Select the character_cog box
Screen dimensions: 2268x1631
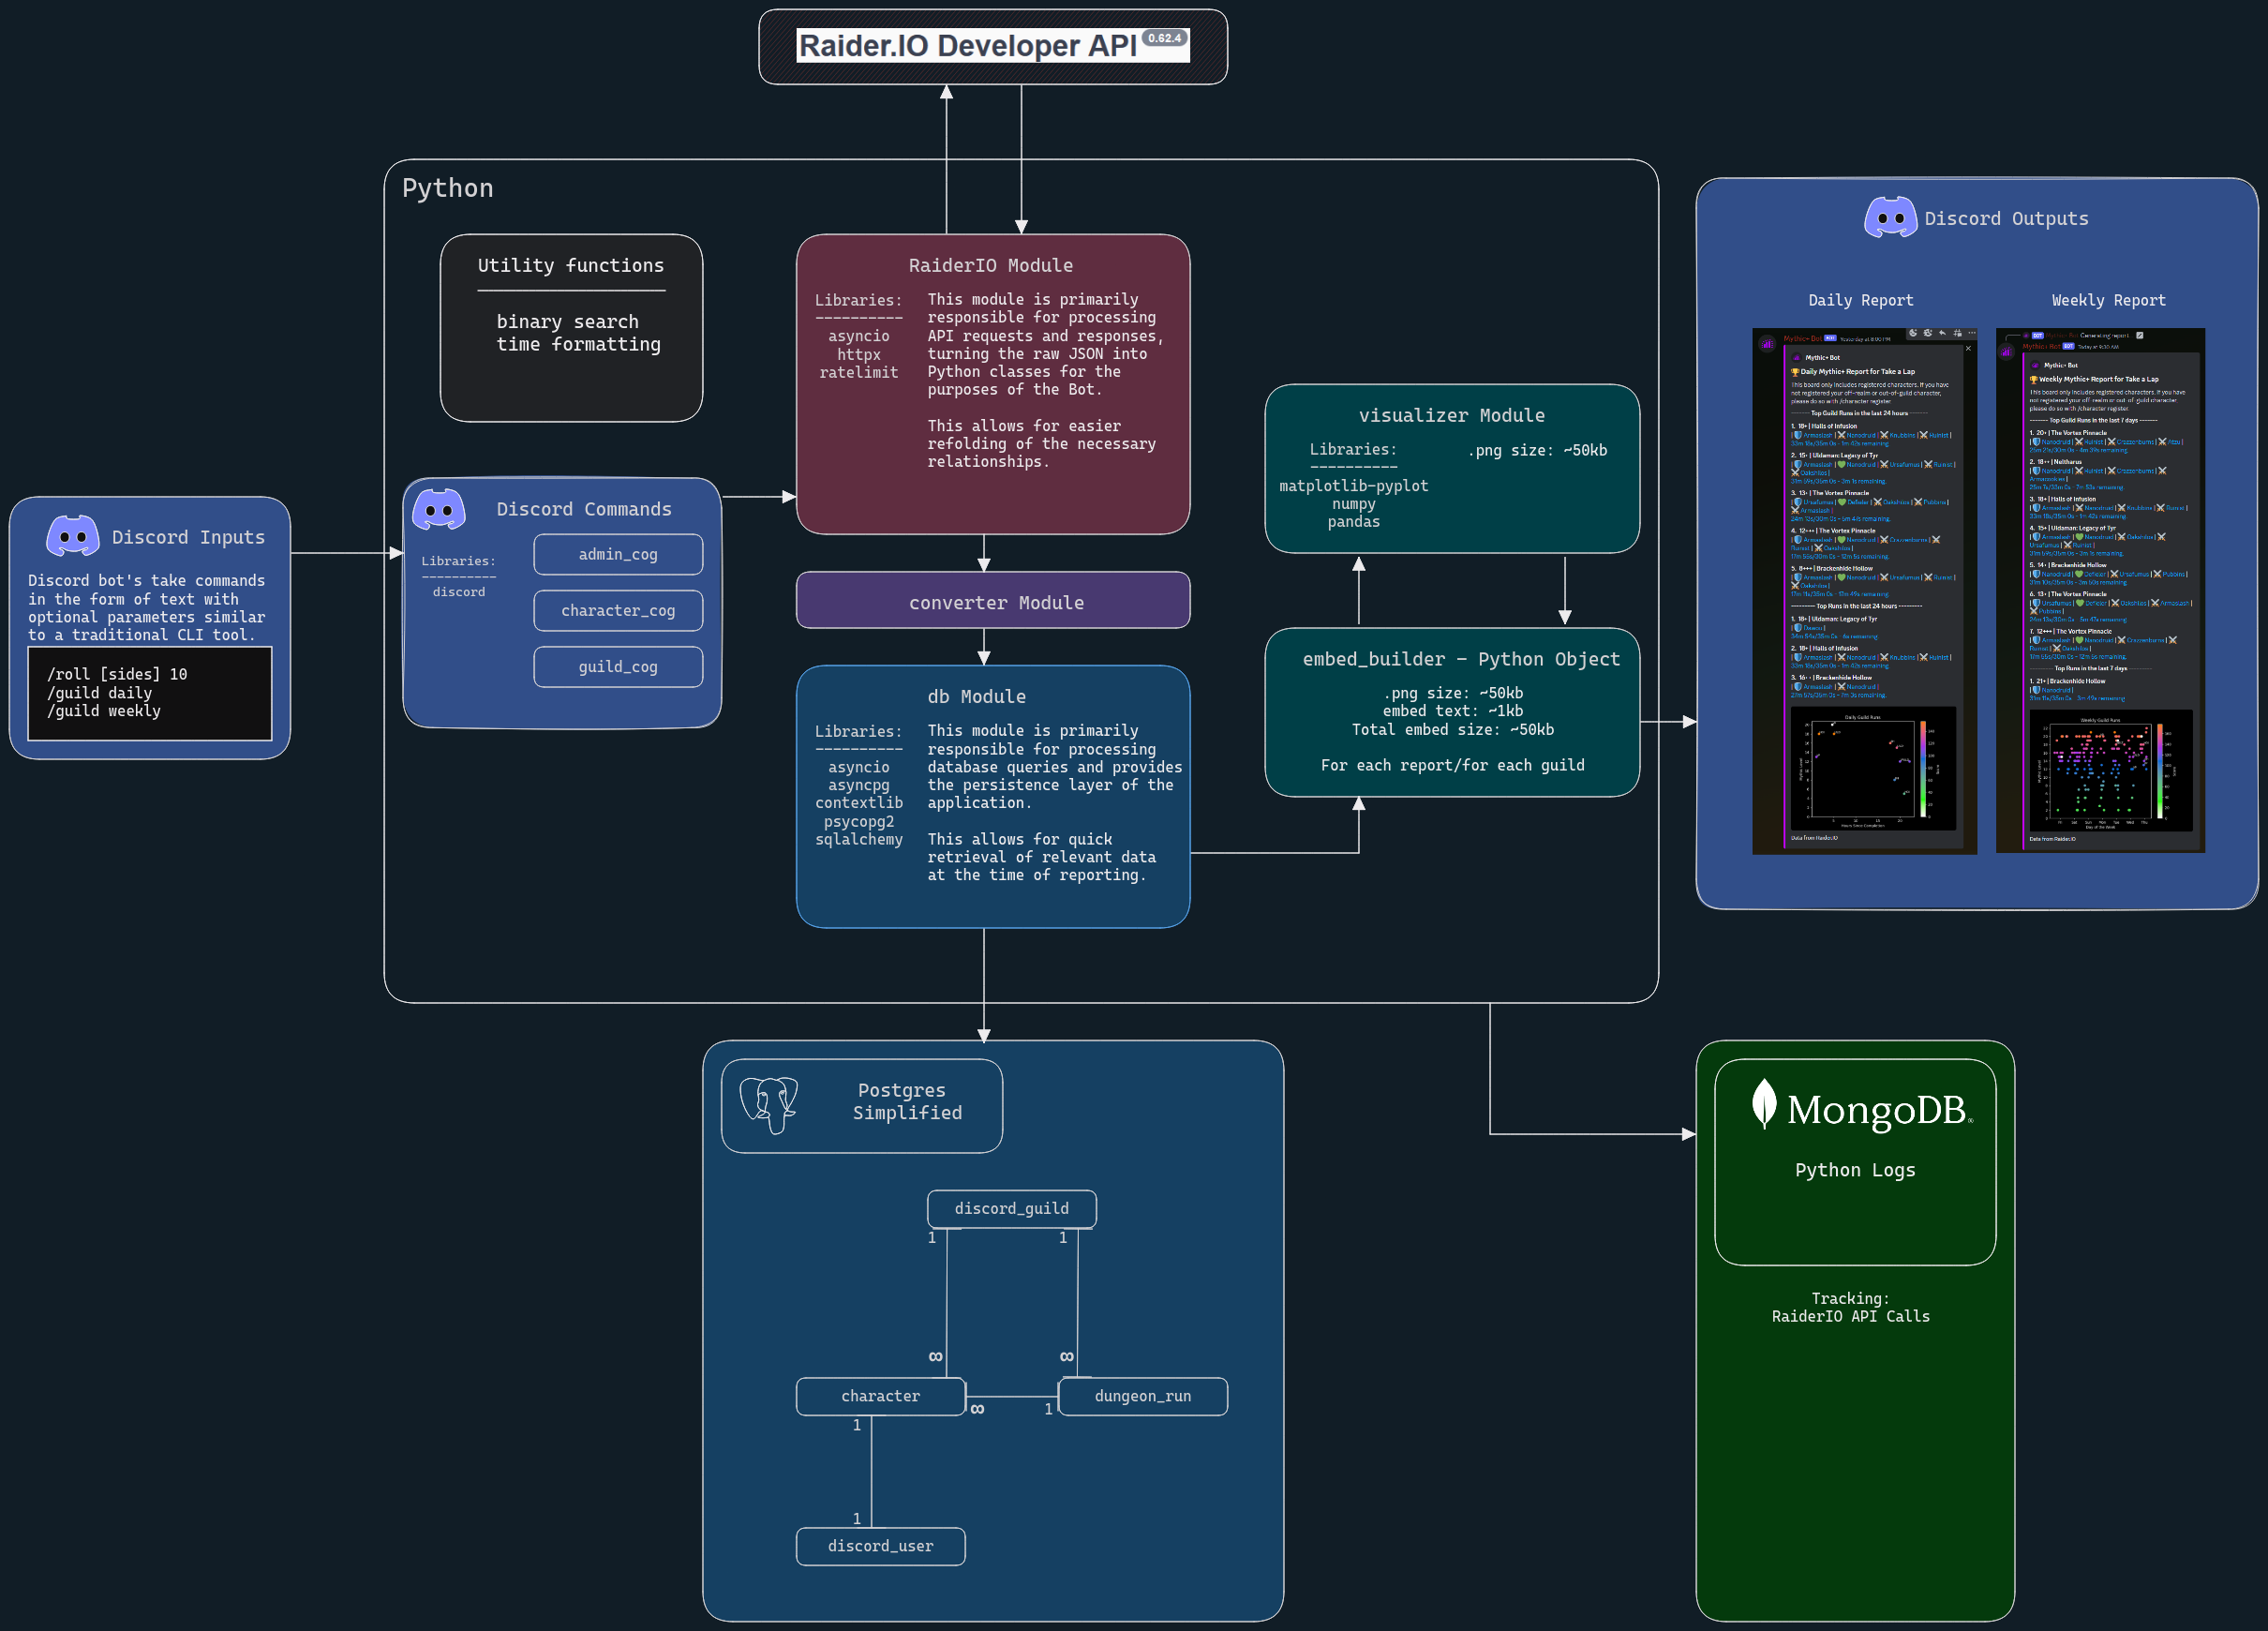tap(618, 610)
